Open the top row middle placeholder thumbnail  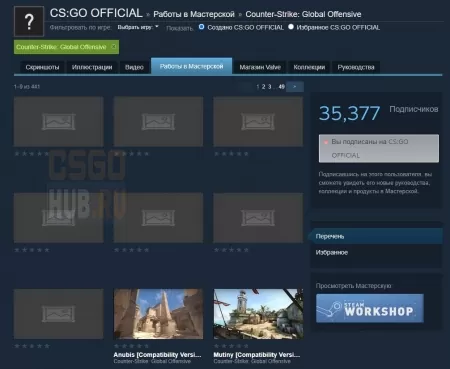coord(158,122)
